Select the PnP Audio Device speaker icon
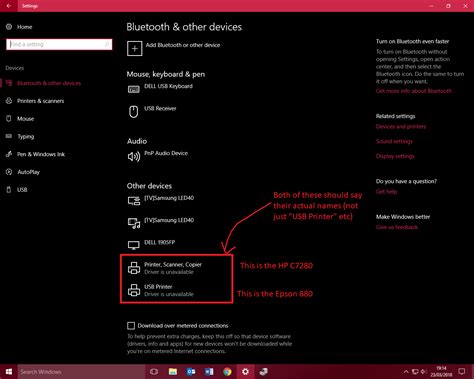 point(134,156)
